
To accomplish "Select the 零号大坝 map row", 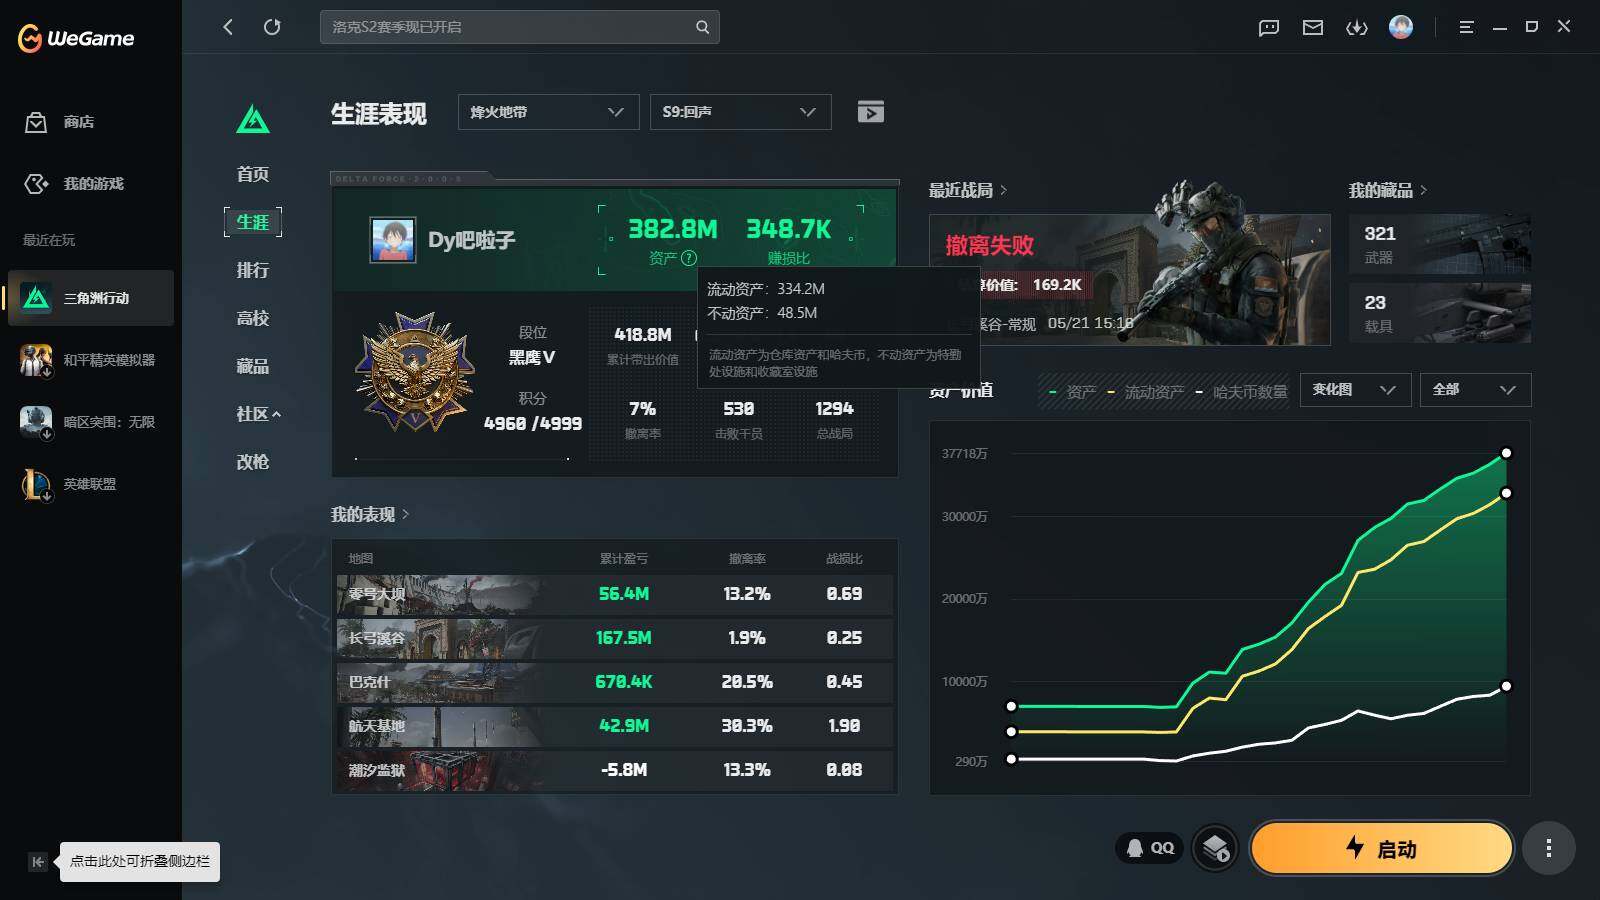I will 615,594.
